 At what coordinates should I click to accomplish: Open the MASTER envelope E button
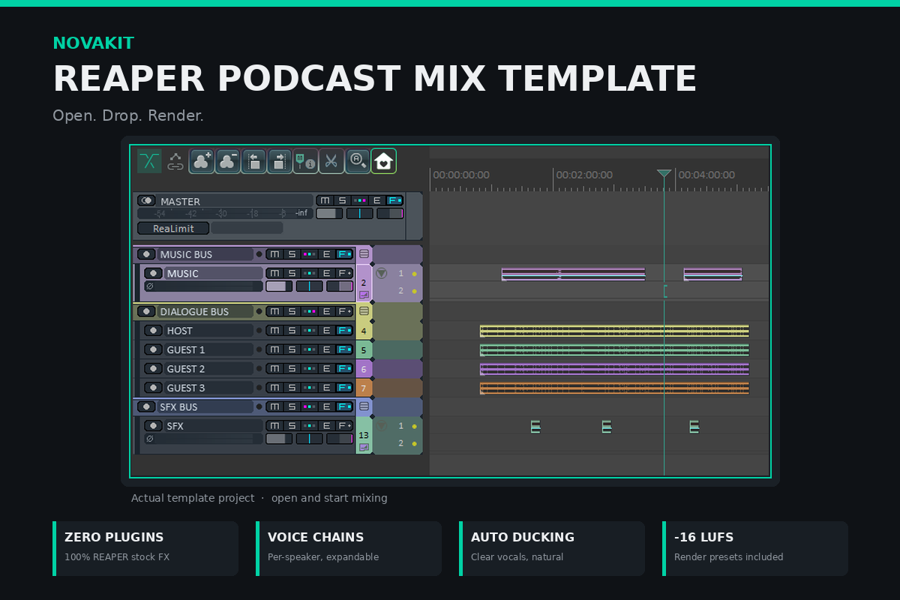pos(377,200)
